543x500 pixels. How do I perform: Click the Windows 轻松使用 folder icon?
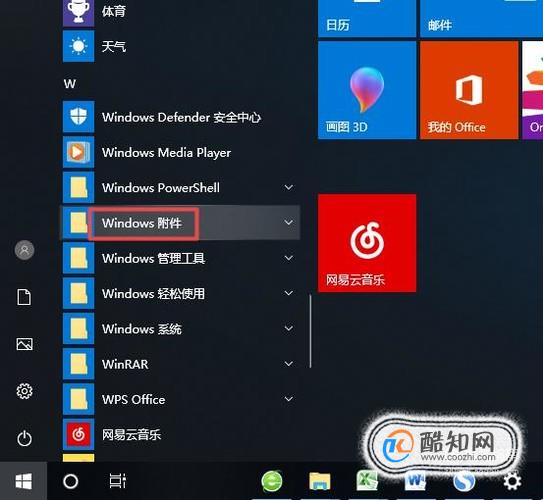click(78, 293)
